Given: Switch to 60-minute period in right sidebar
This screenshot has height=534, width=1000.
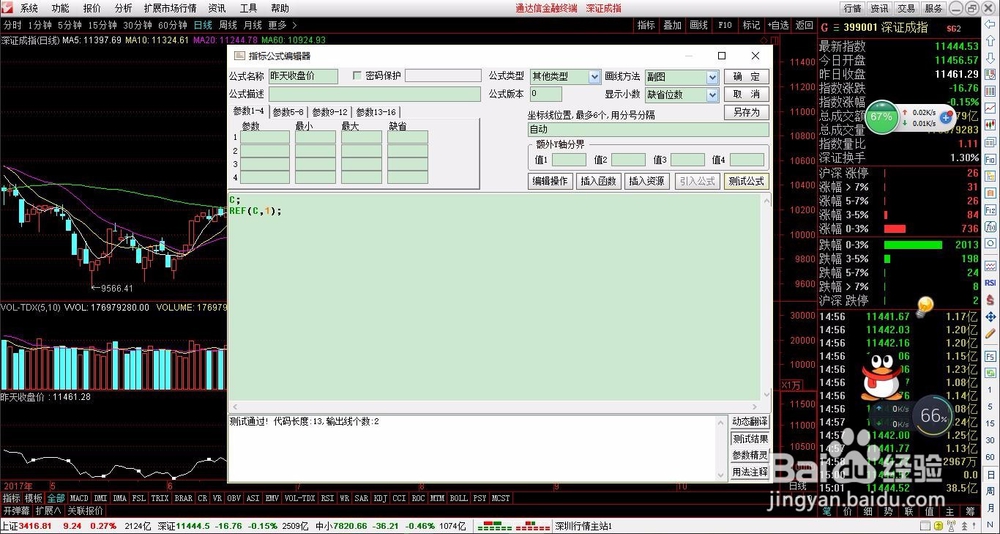Looking at the screenshot, I should pyautogui.click(x=990, y=456).
